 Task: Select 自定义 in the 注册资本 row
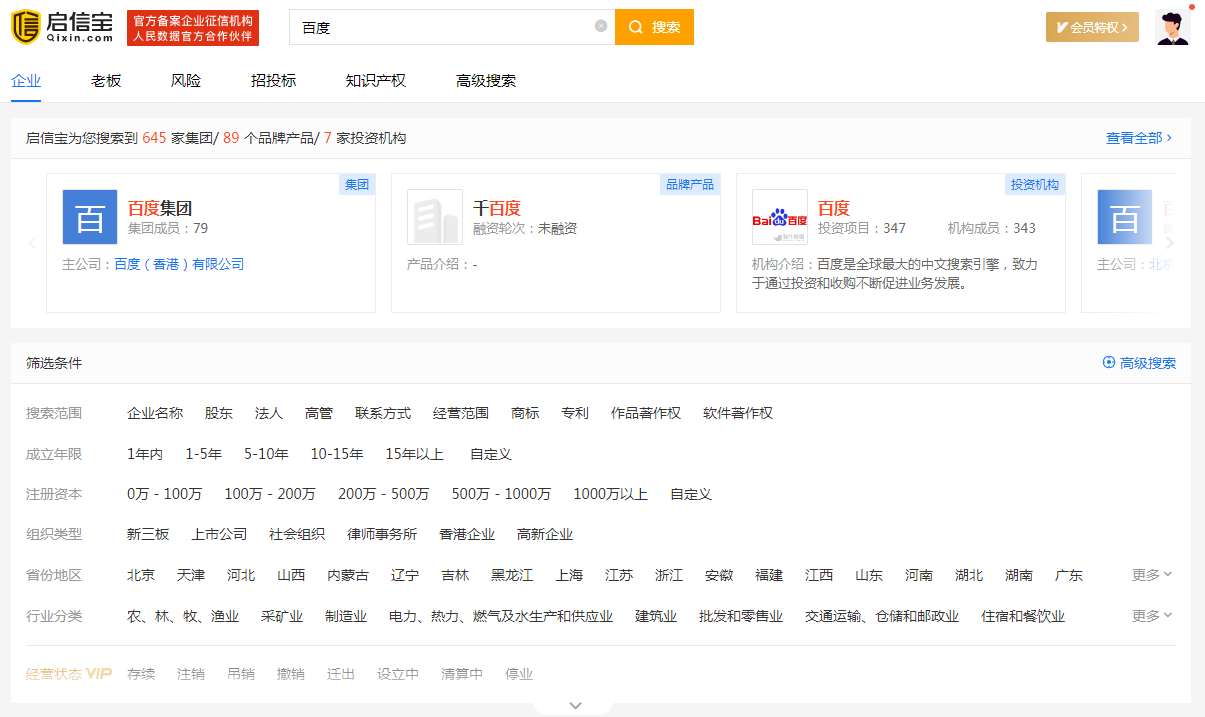click(691, 494)
